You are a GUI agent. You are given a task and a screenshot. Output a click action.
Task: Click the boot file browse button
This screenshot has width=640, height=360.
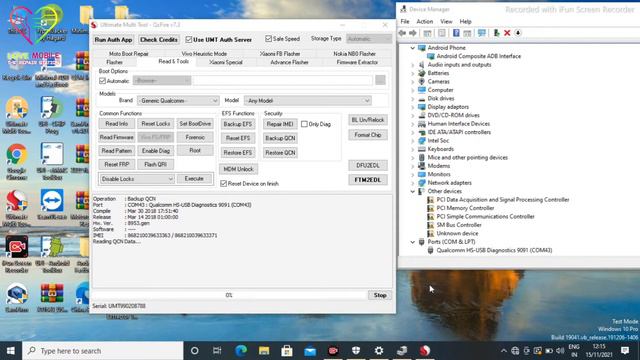click(x=380, y=80)
